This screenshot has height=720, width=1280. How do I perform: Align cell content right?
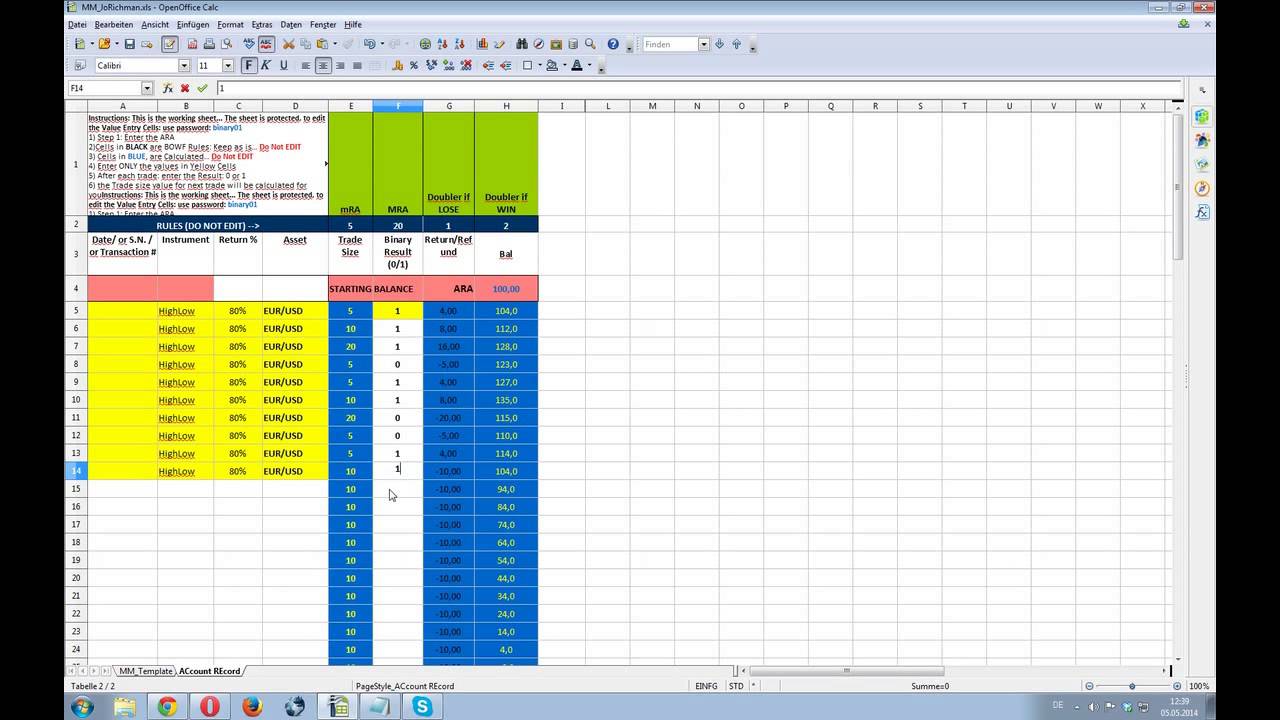(x=340, y=65)
